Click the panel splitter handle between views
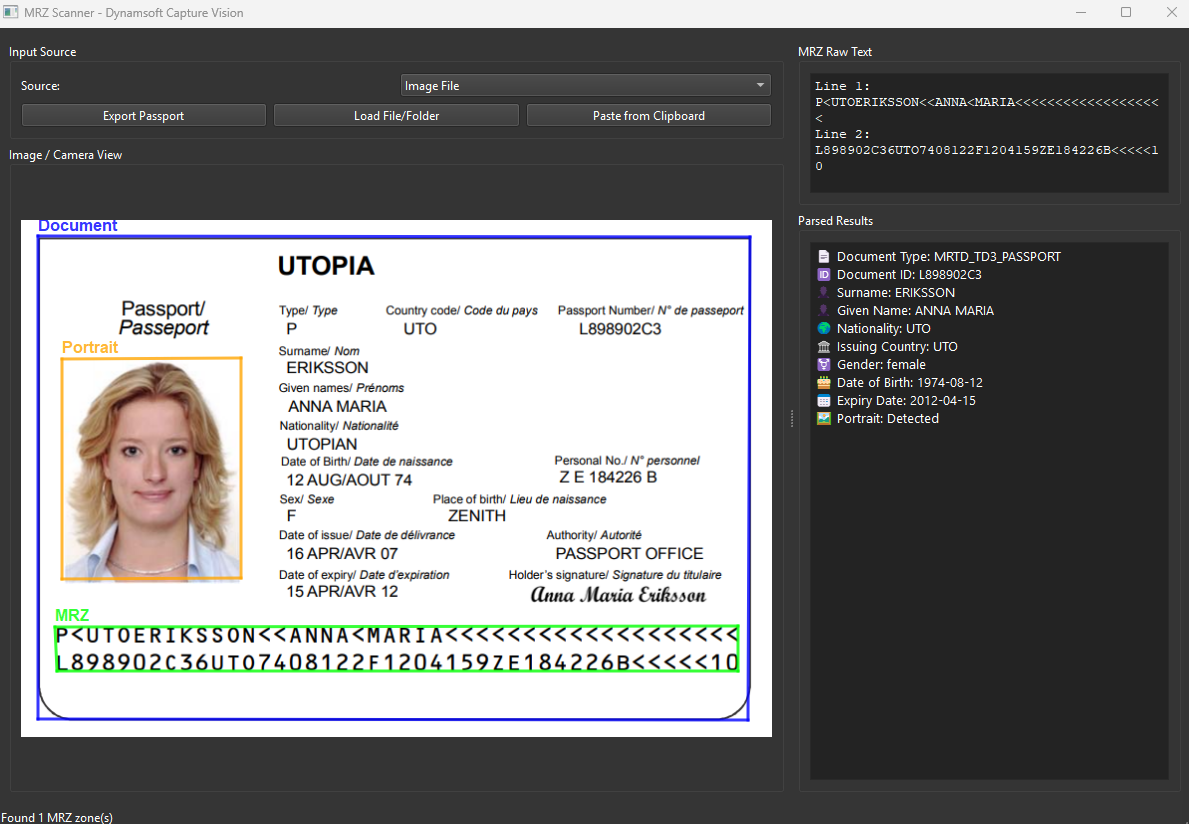Screen dimensions: 1189x824 [x=791, y=419]
